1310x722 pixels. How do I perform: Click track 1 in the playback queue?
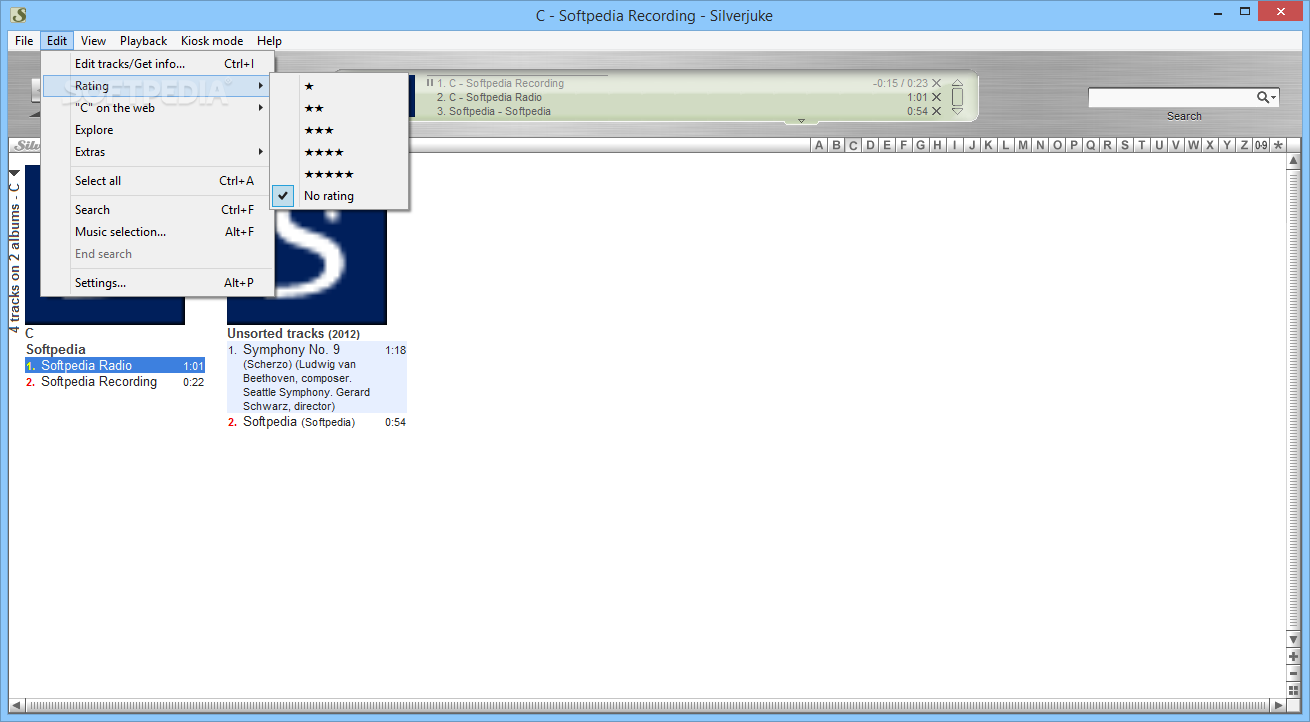[500, 84]
